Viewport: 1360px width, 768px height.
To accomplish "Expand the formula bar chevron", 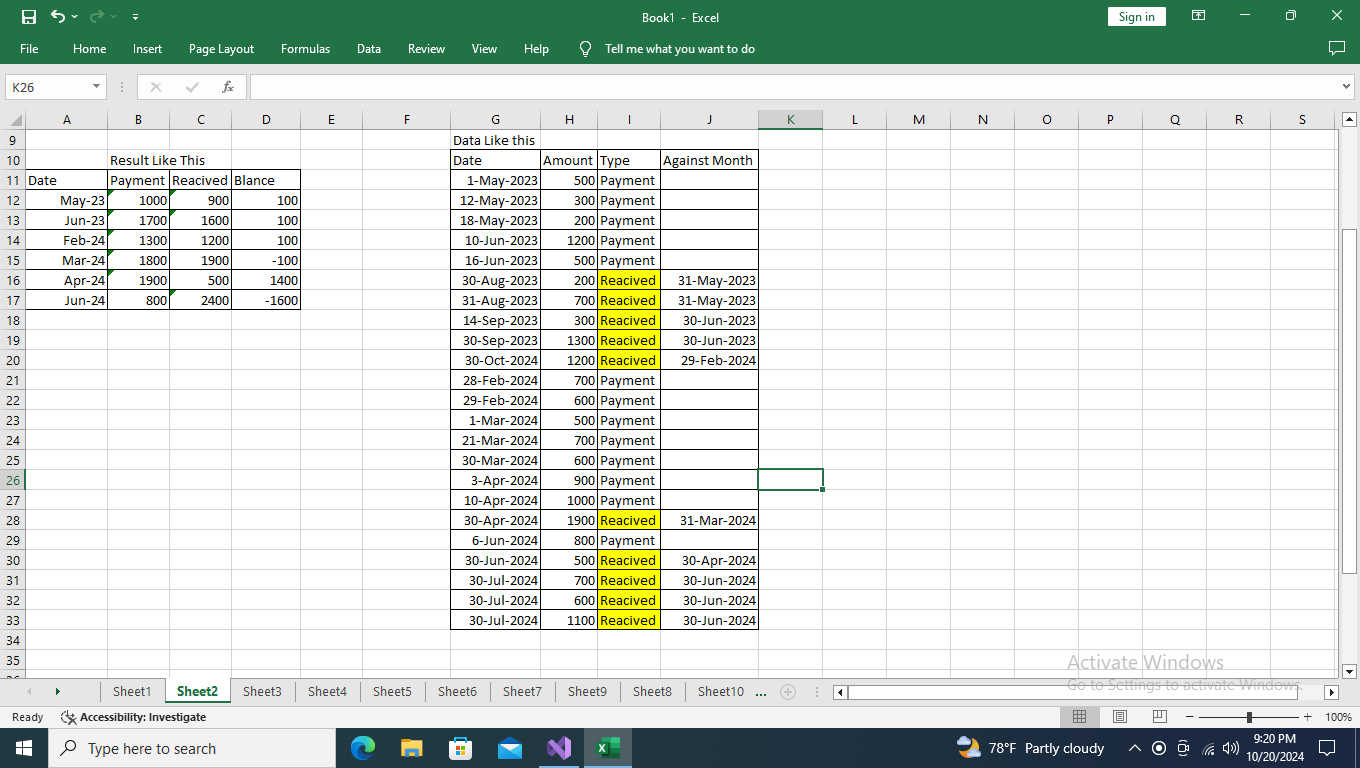I will click(1346, 87).
